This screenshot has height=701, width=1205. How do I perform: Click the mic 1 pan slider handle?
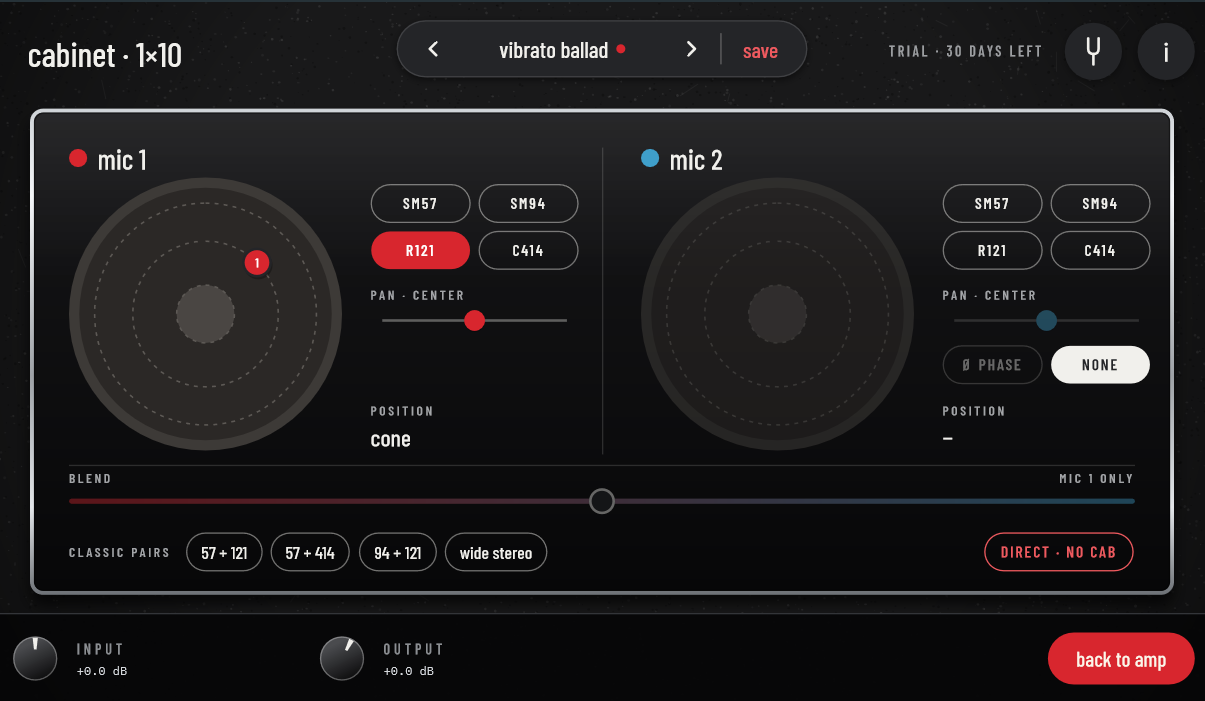pos(475,320)
